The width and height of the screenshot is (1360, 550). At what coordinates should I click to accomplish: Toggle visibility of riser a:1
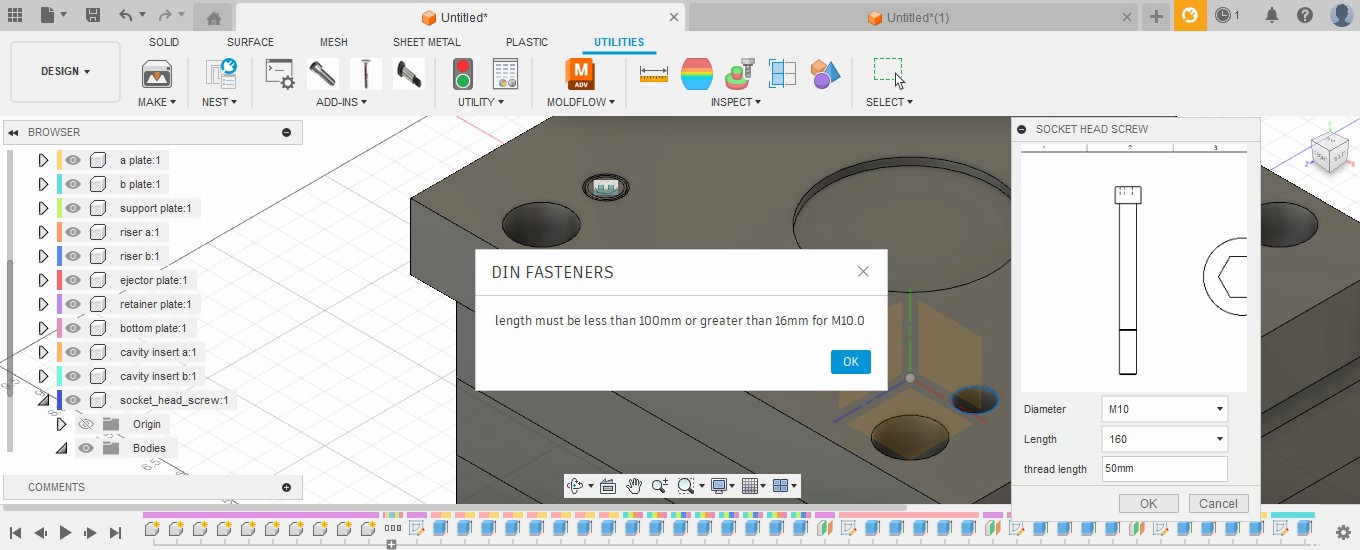73,232
